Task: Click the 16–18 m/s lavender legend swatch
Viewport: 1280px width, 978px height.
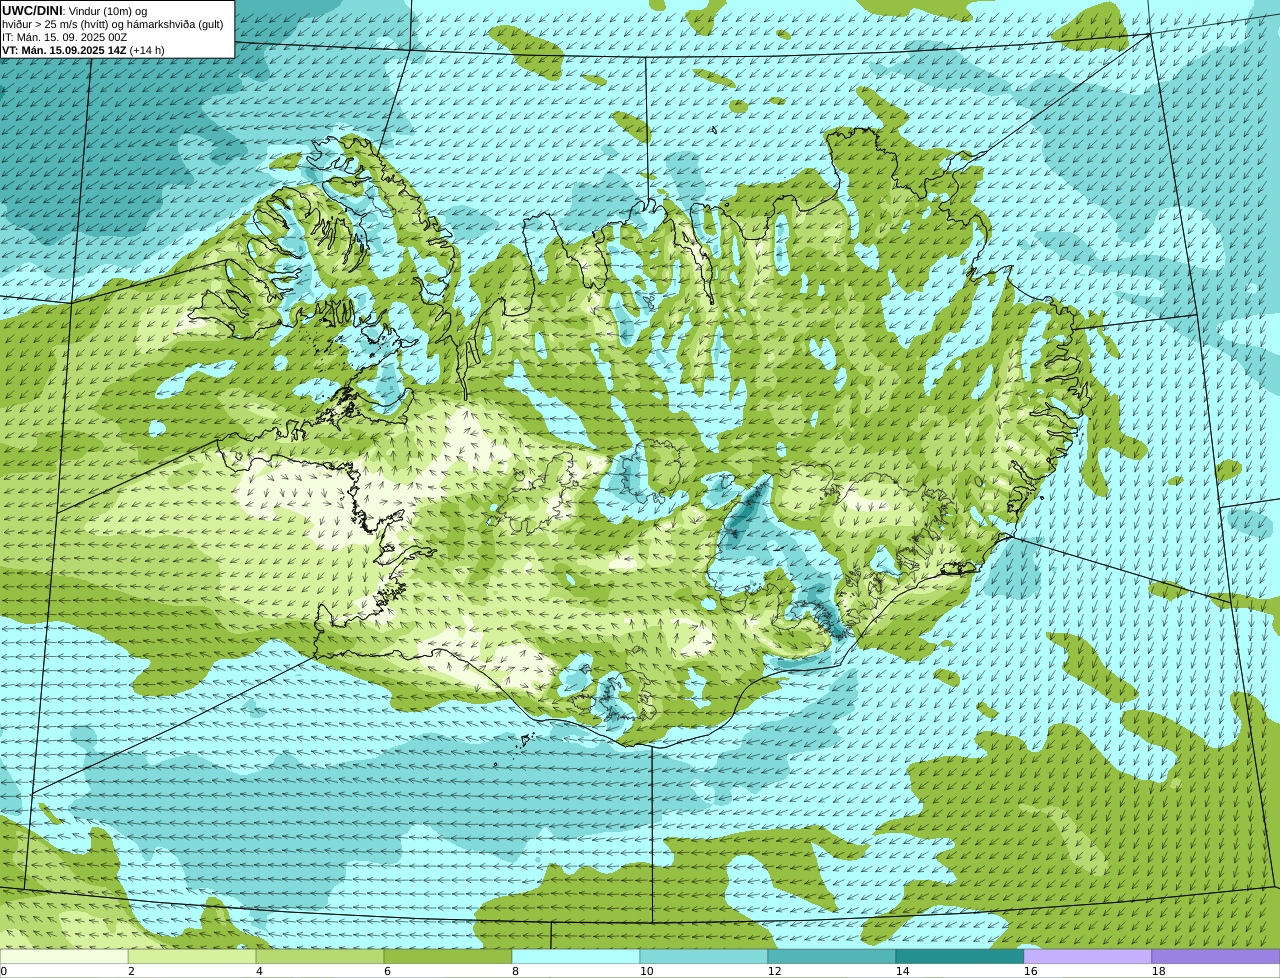Action: pos(1088,956)
